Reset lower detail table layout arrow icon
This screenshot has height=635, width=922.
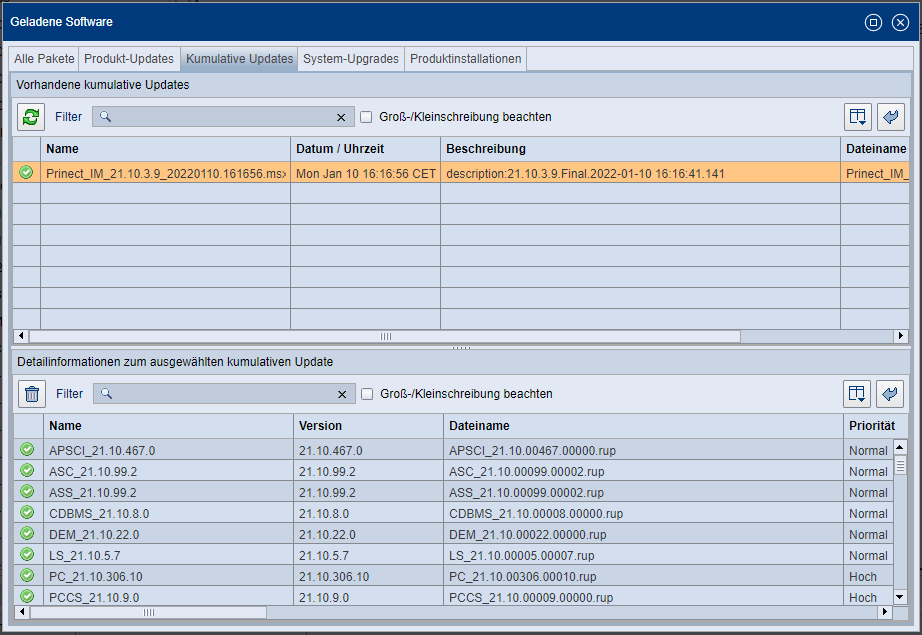coord(890,393)
